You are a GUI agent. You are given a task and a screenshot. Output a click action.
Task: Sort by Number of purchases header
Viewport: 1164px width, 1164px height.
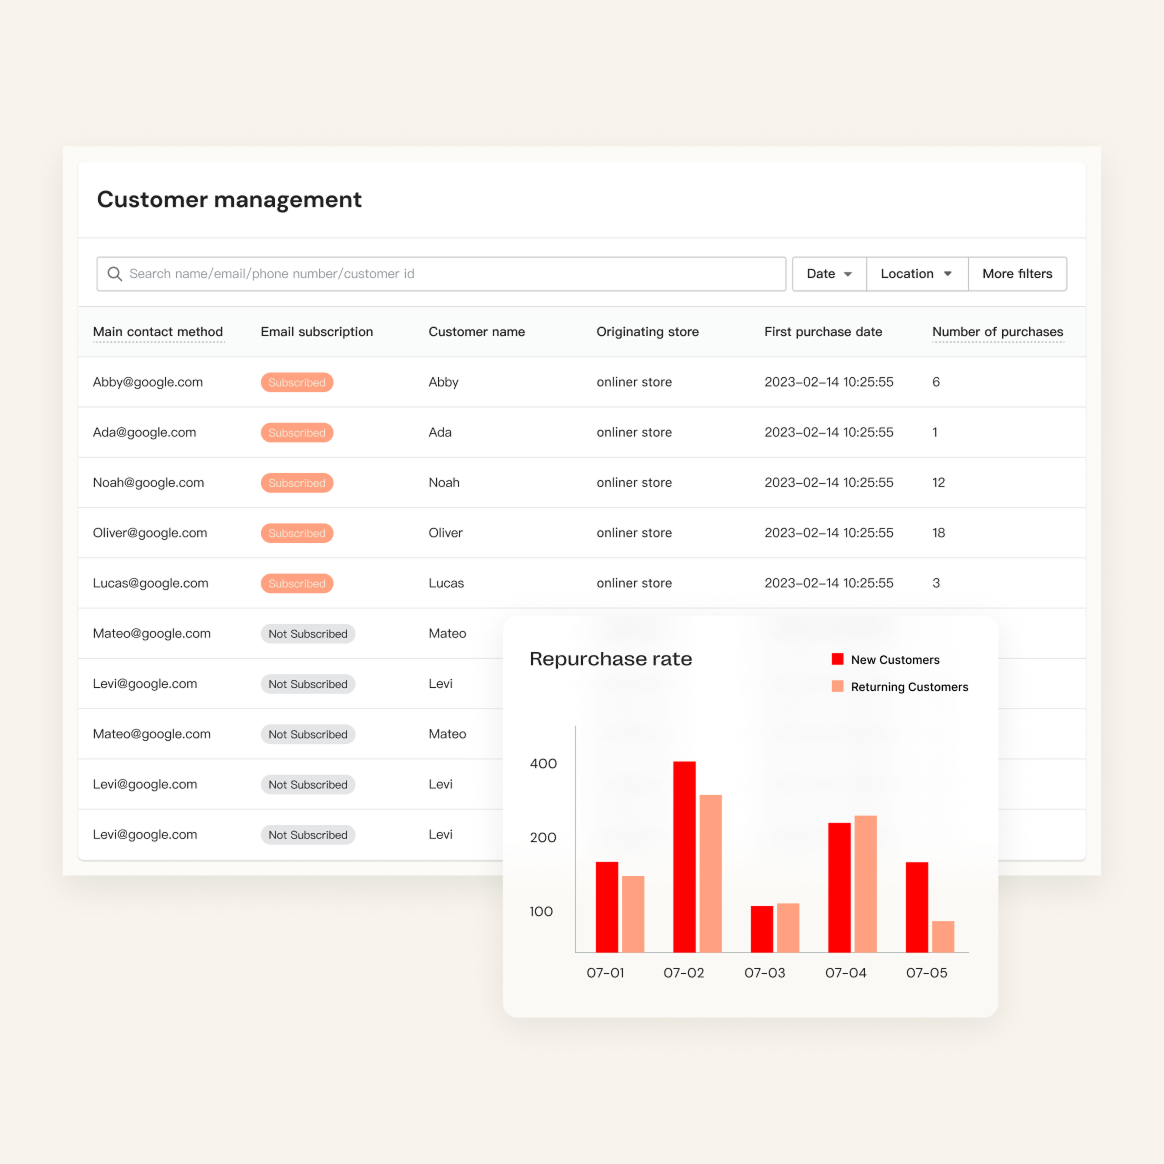click(998, 332)
